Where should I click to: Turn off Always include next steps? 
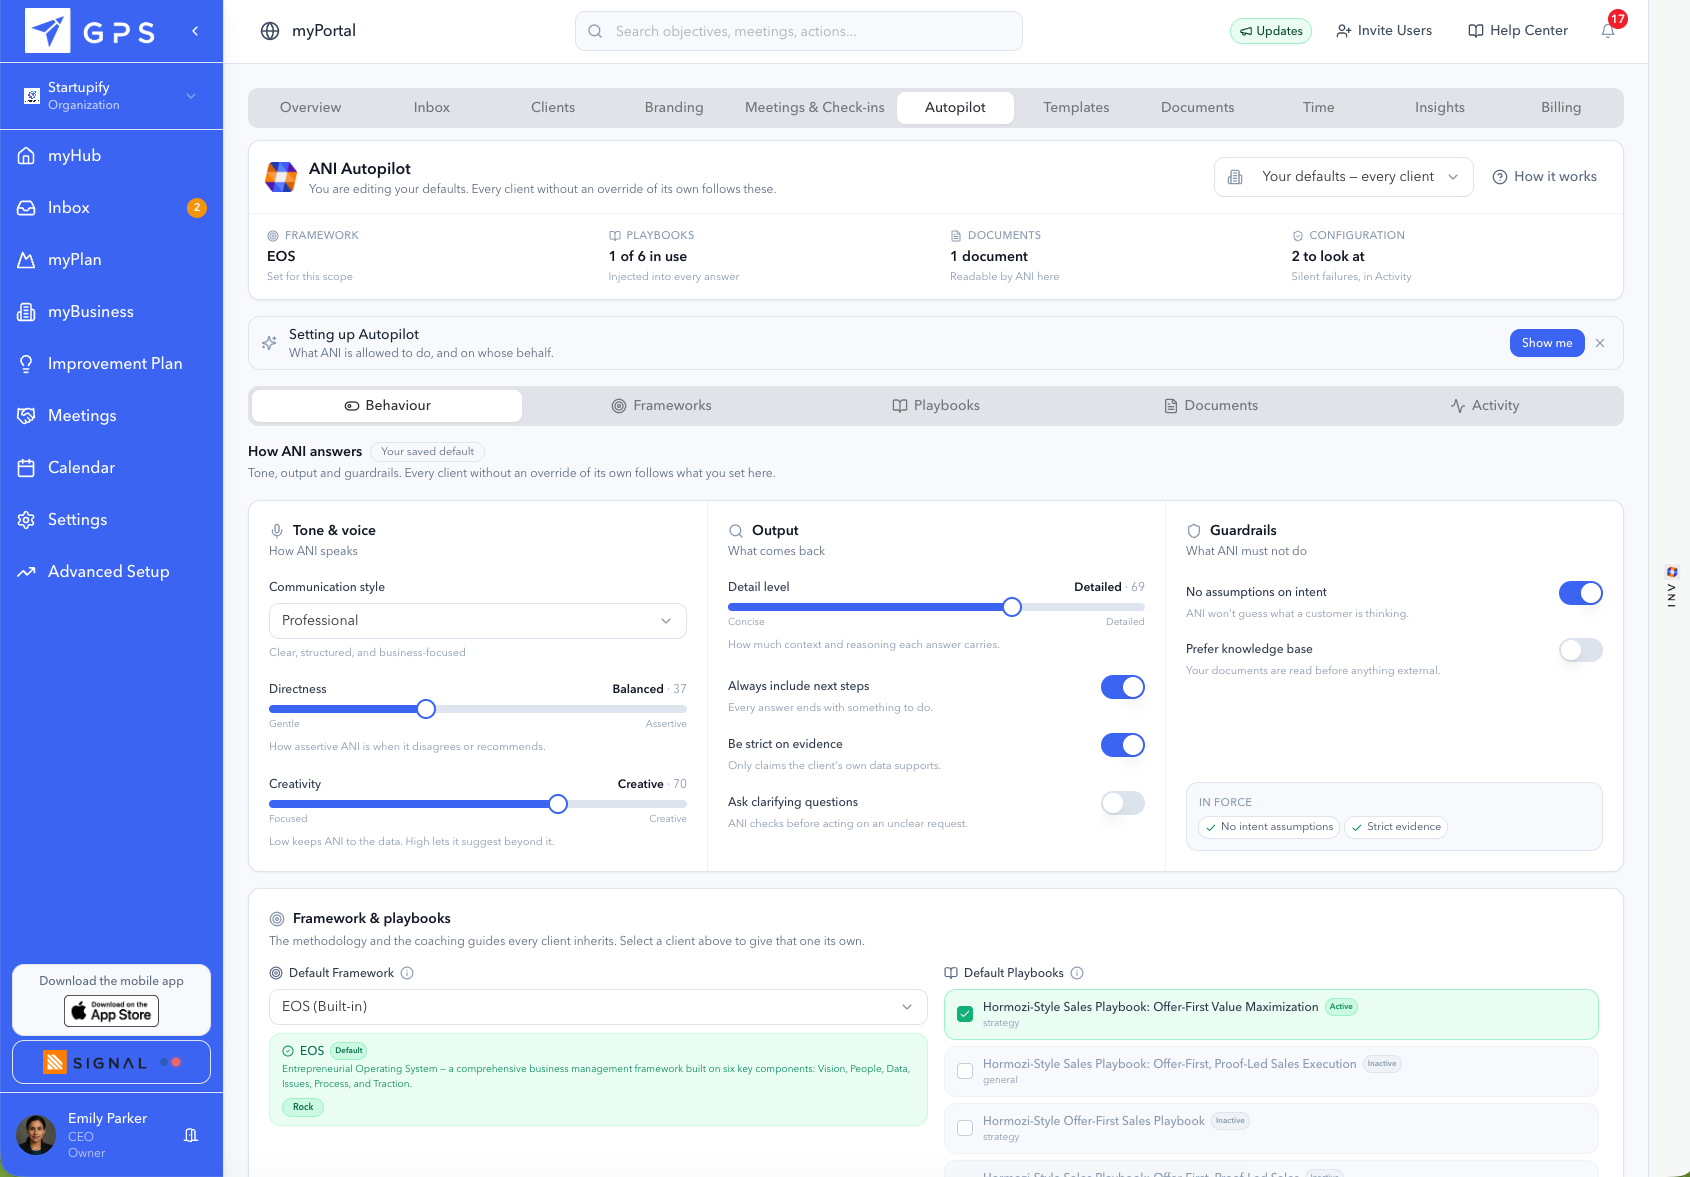pyautogui.click(x=1123, y=687)
